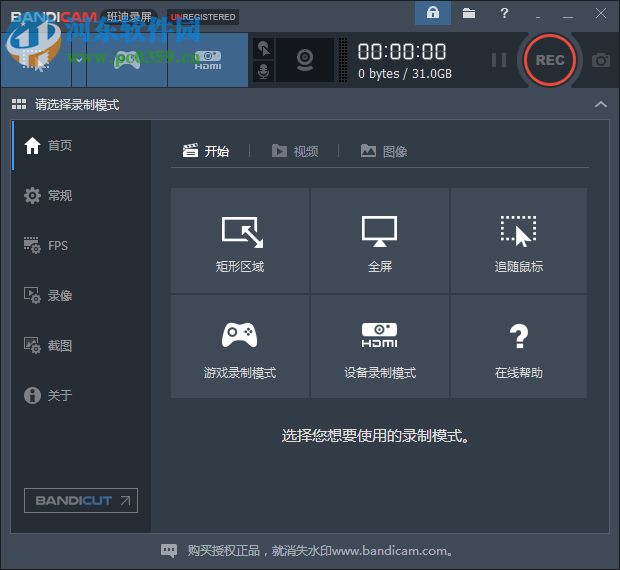Switch to the 图像 tab
620x570 pixels.
point(384,151)
